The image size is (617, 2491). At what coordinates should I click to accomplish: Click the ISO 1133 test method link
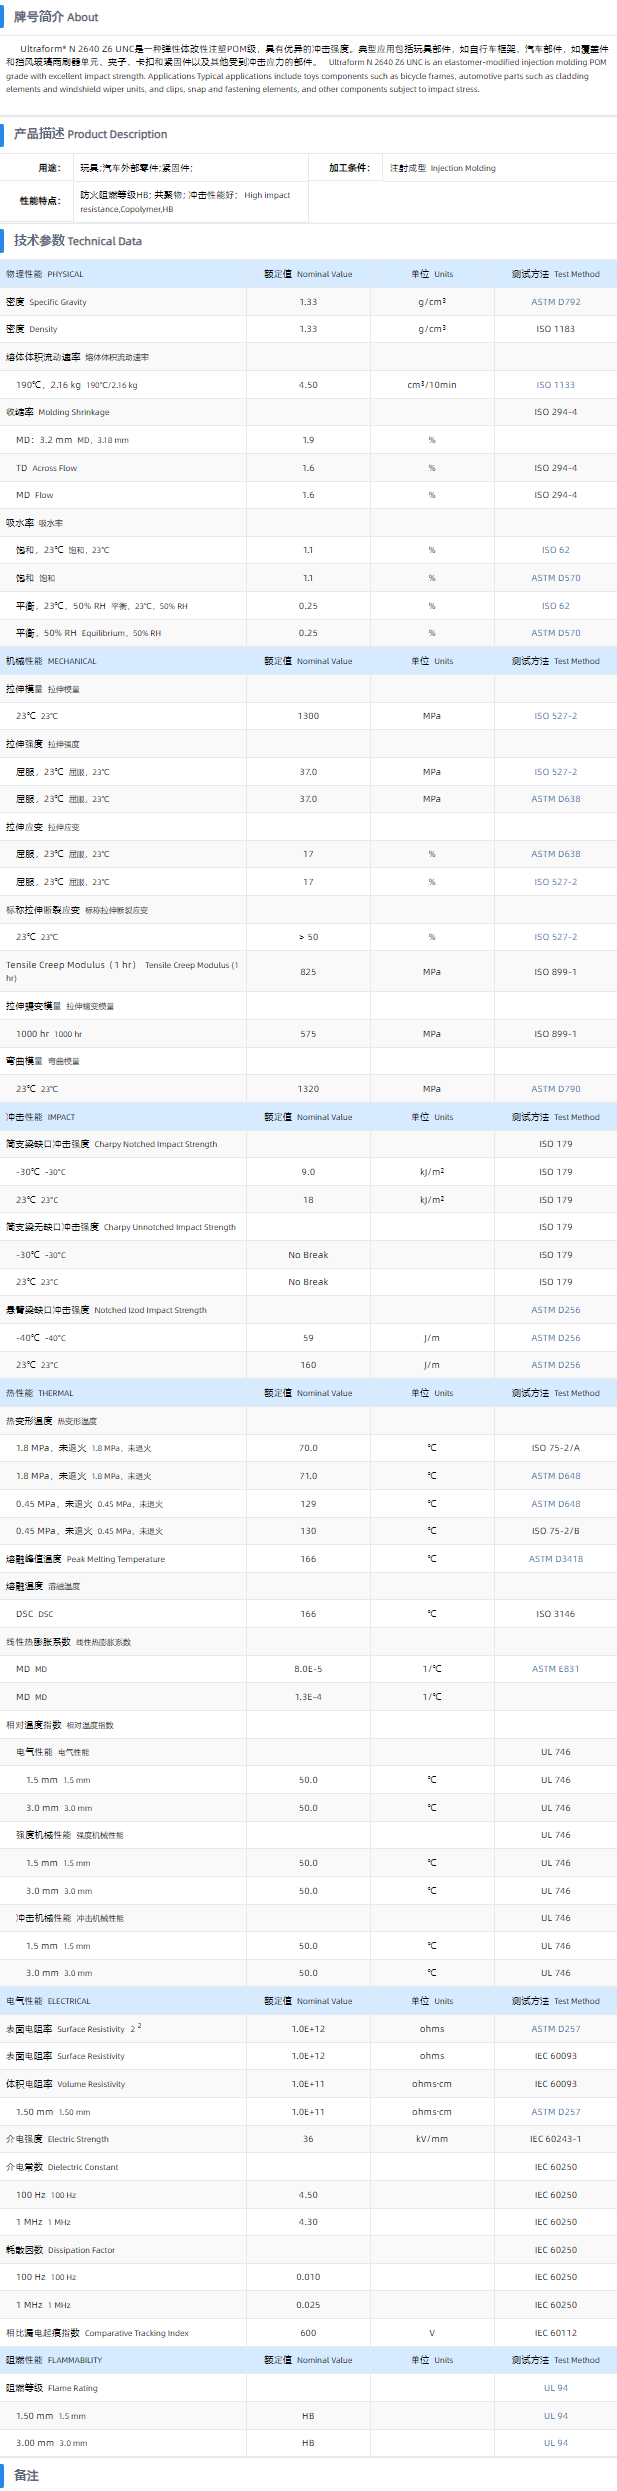[555, 385]
